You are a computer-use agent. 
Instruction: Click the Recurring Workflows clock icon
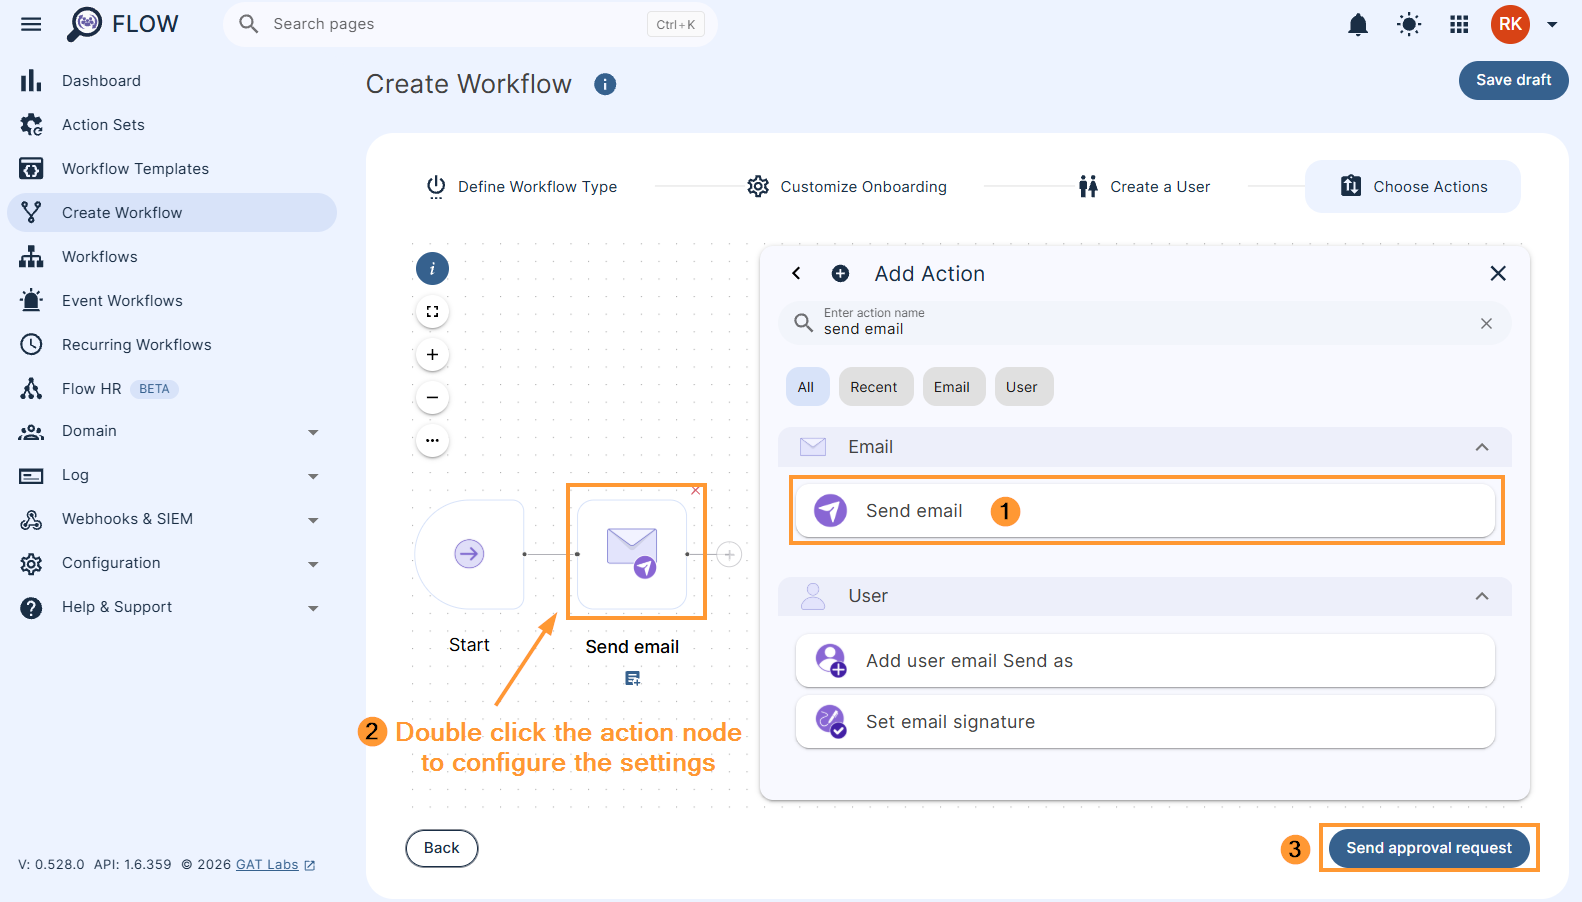pyautogui.click(x=31, y=345)
